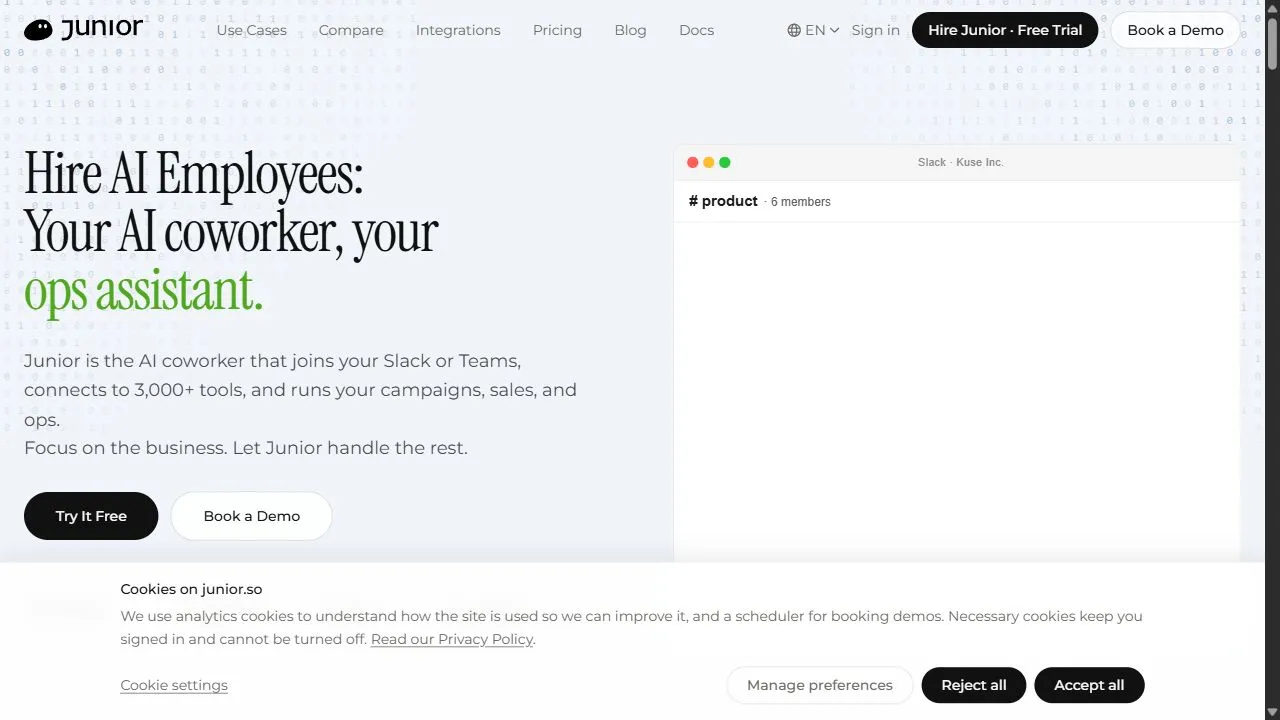Click the # product channel name

coord(723,201)
